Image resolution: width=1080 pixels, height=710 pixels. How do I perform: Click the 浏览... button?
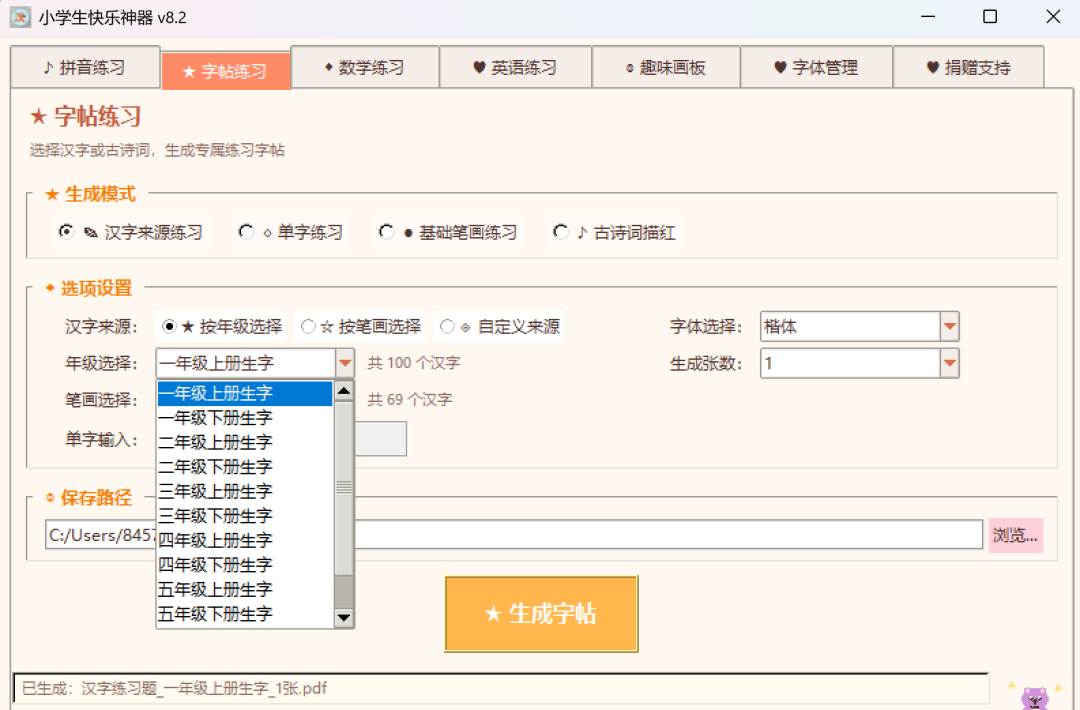point(1015,535)
